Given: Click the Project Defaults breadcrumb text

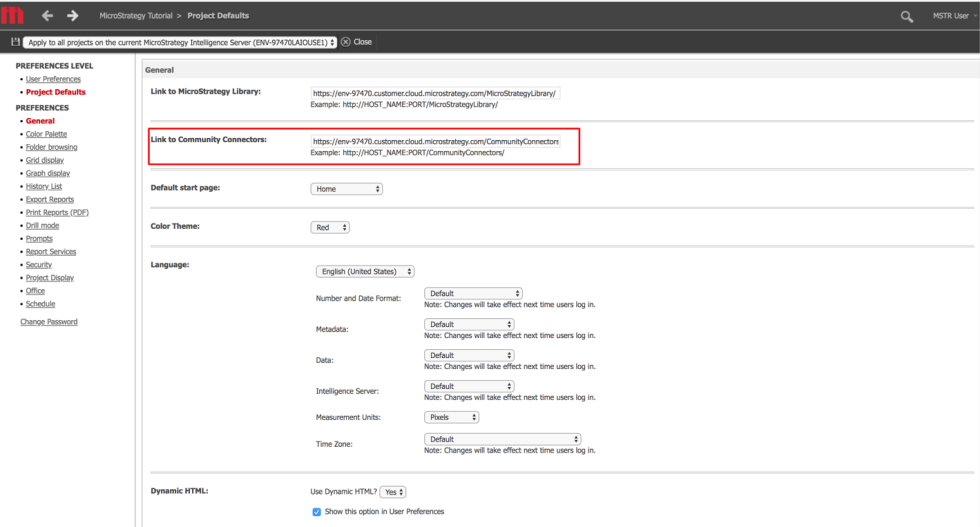Looking at the screenshot, I should click(218, 16).
